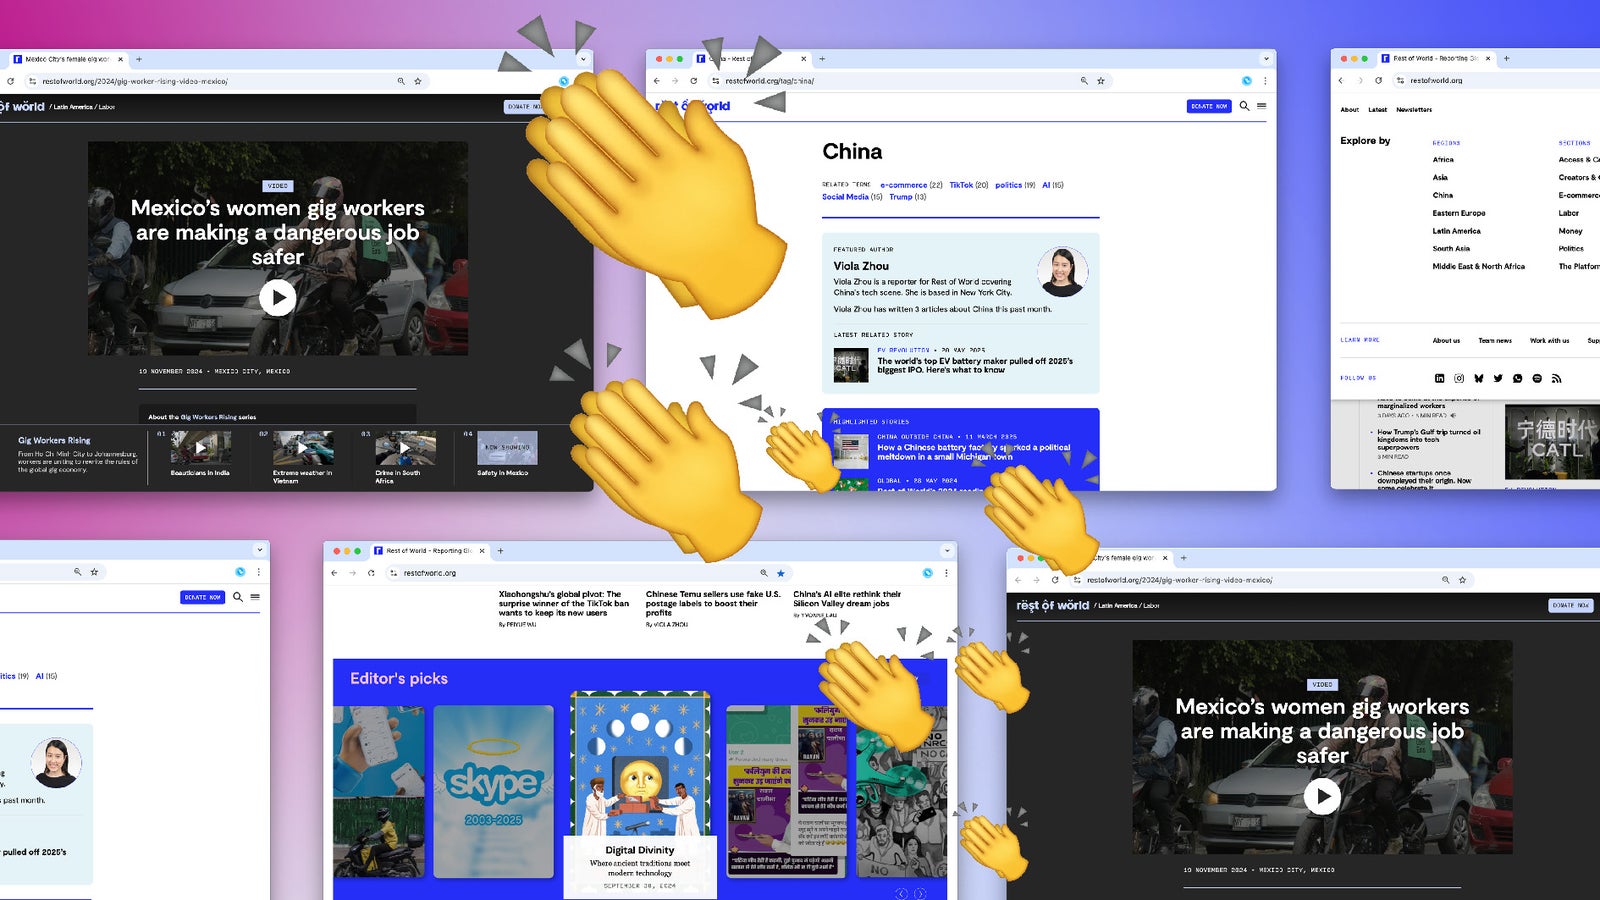Open the Trump related term link
Viewport: 1600px width, 900px height.
901,197
